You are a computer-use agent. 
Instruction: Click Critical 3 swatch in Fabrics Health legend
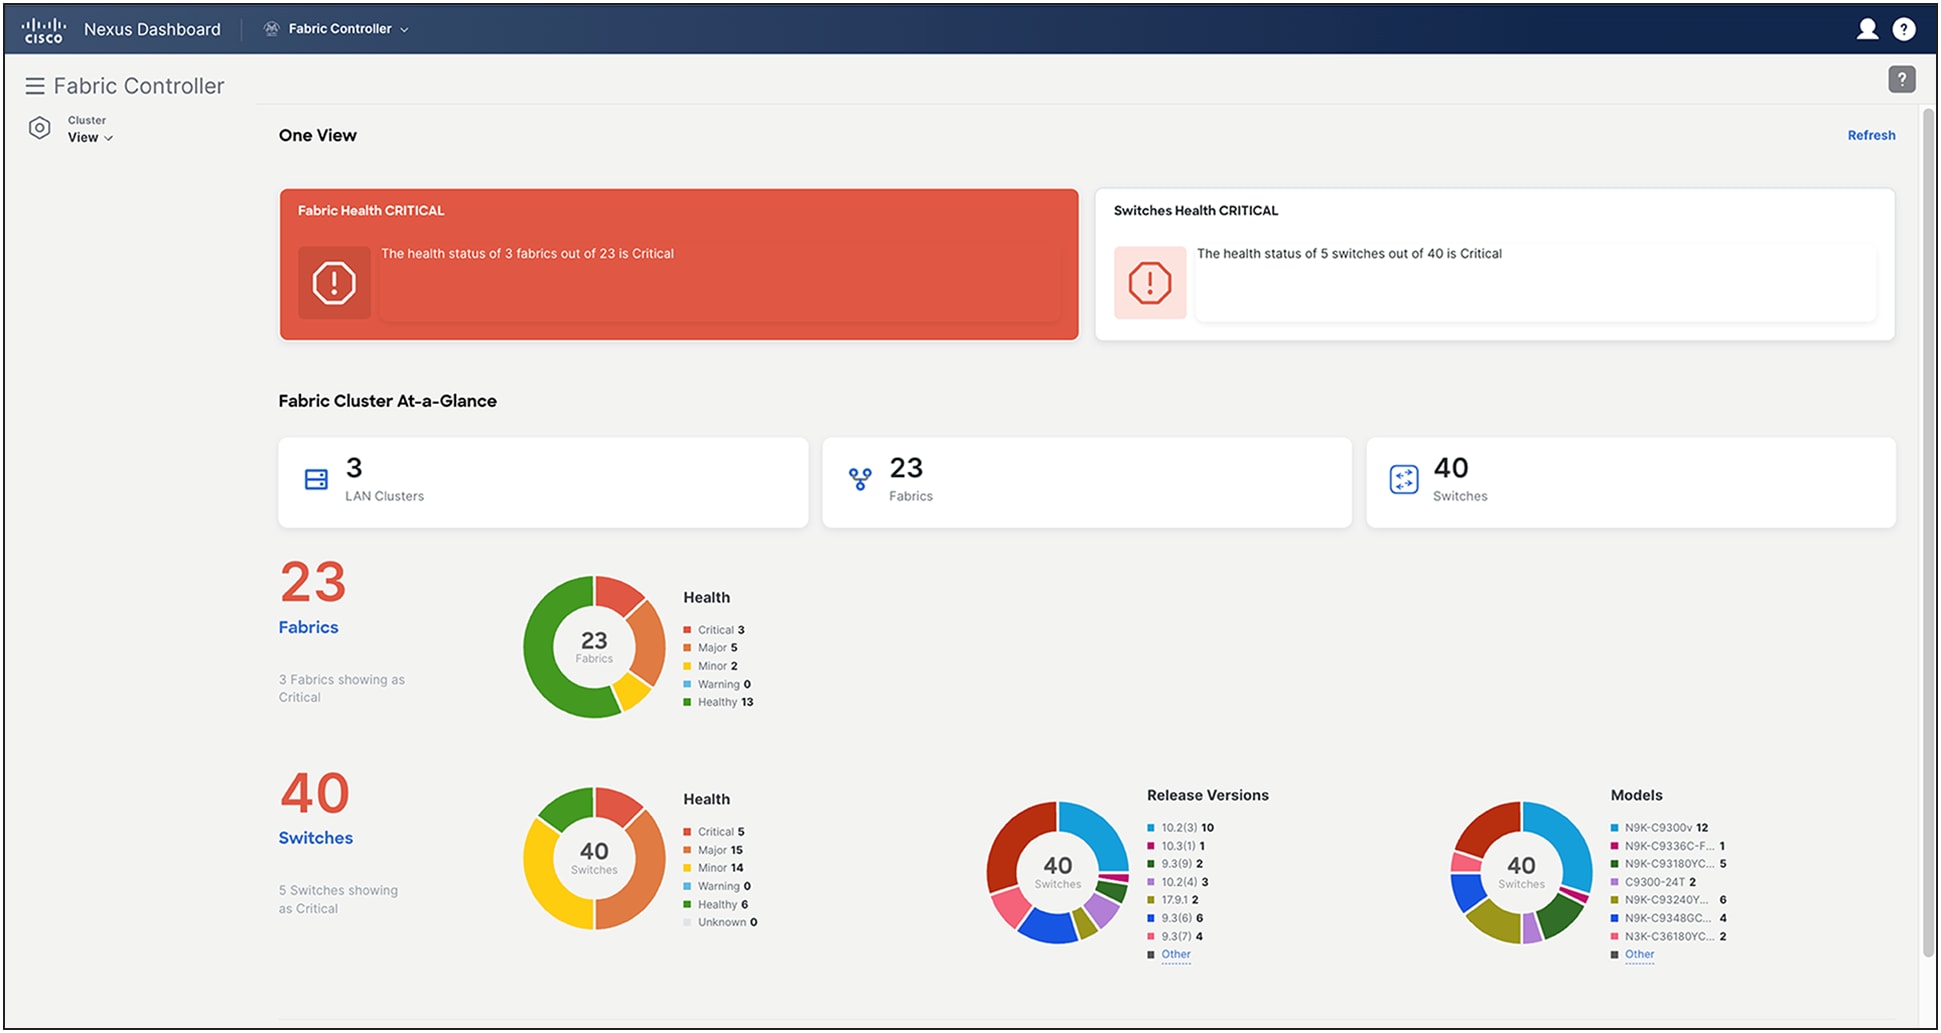(x=687, y=630)
